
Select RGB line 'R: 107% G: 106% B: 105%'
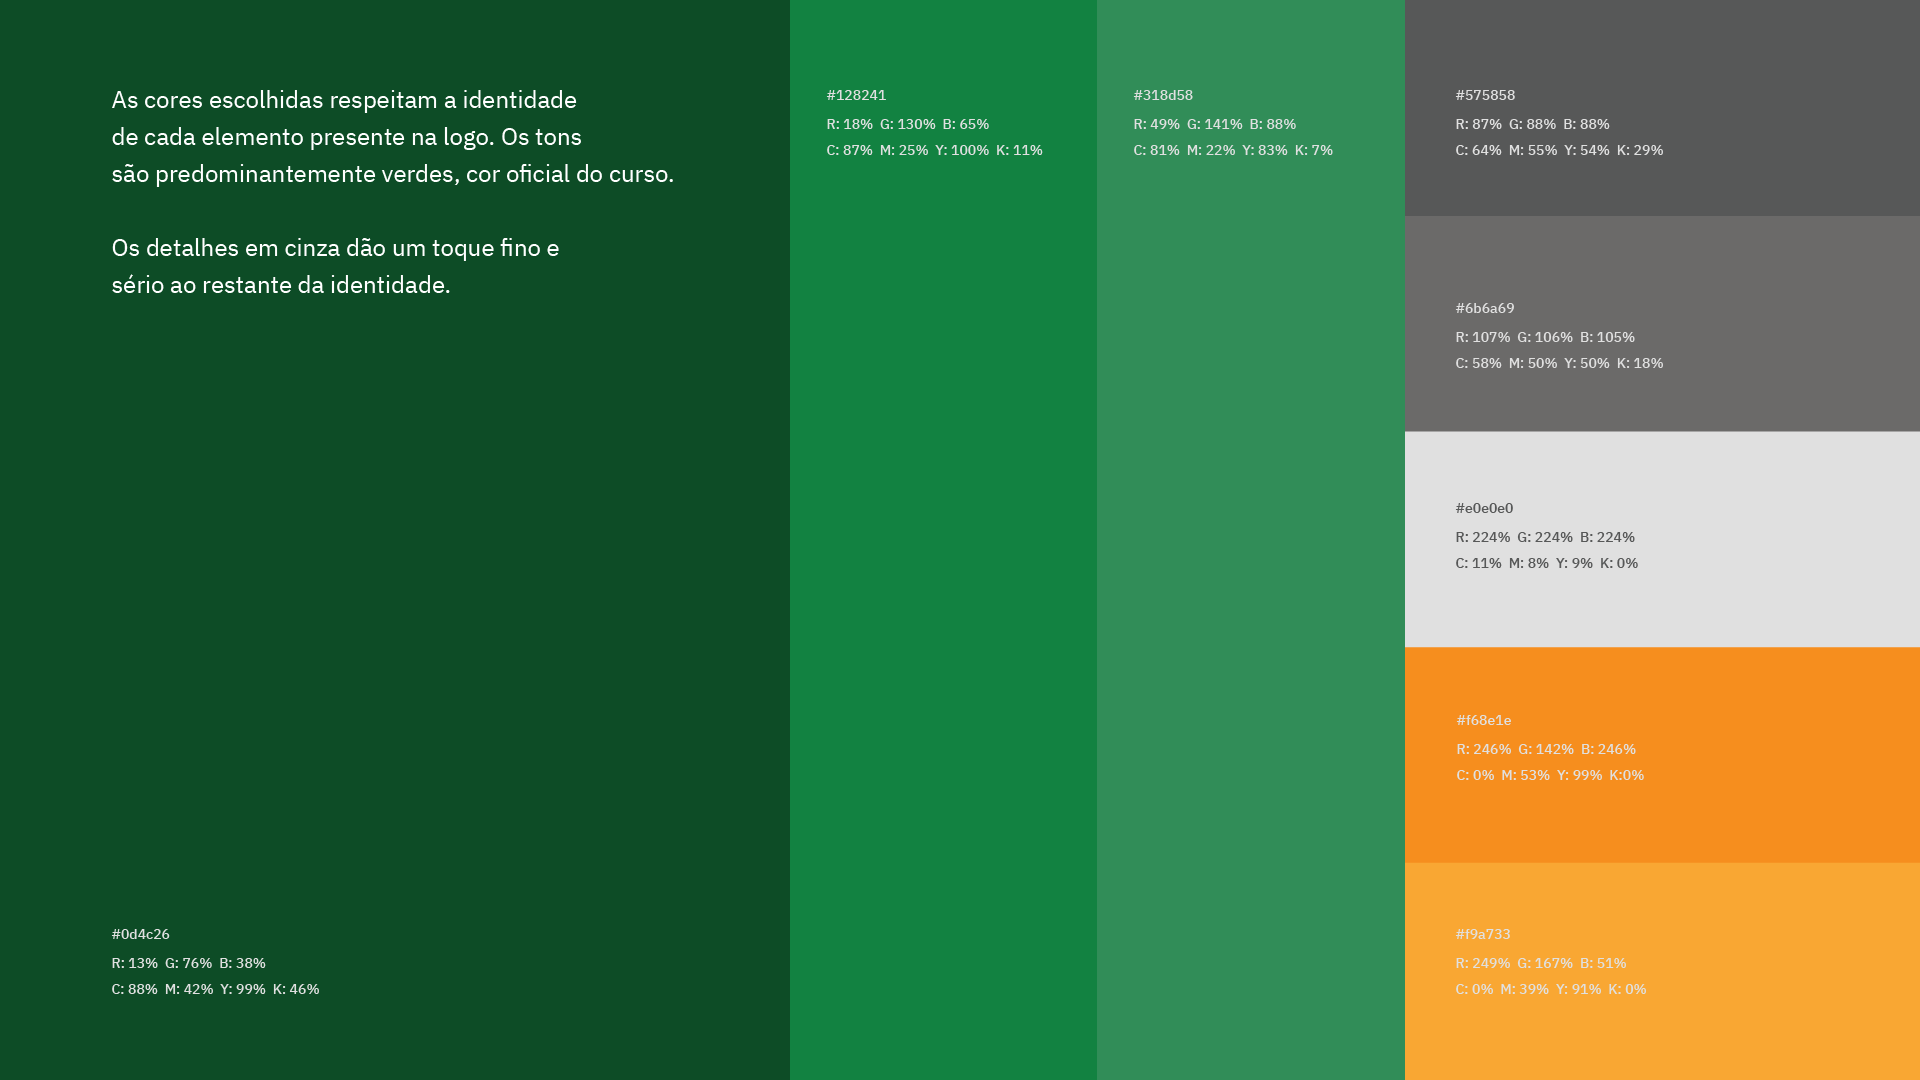coord(1546,337)
